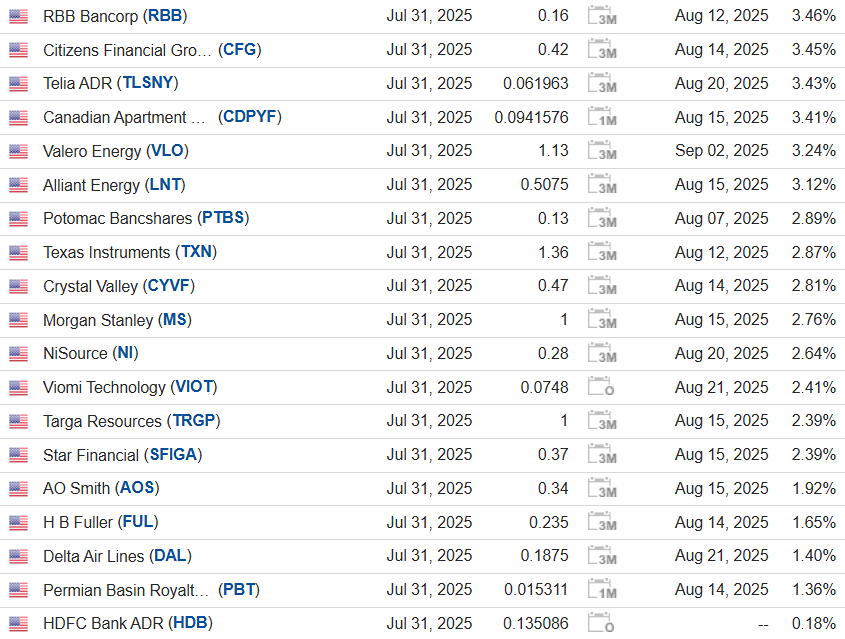
Task: Open the Telia ADR (TLSNY) link
Action: (110, 83)
